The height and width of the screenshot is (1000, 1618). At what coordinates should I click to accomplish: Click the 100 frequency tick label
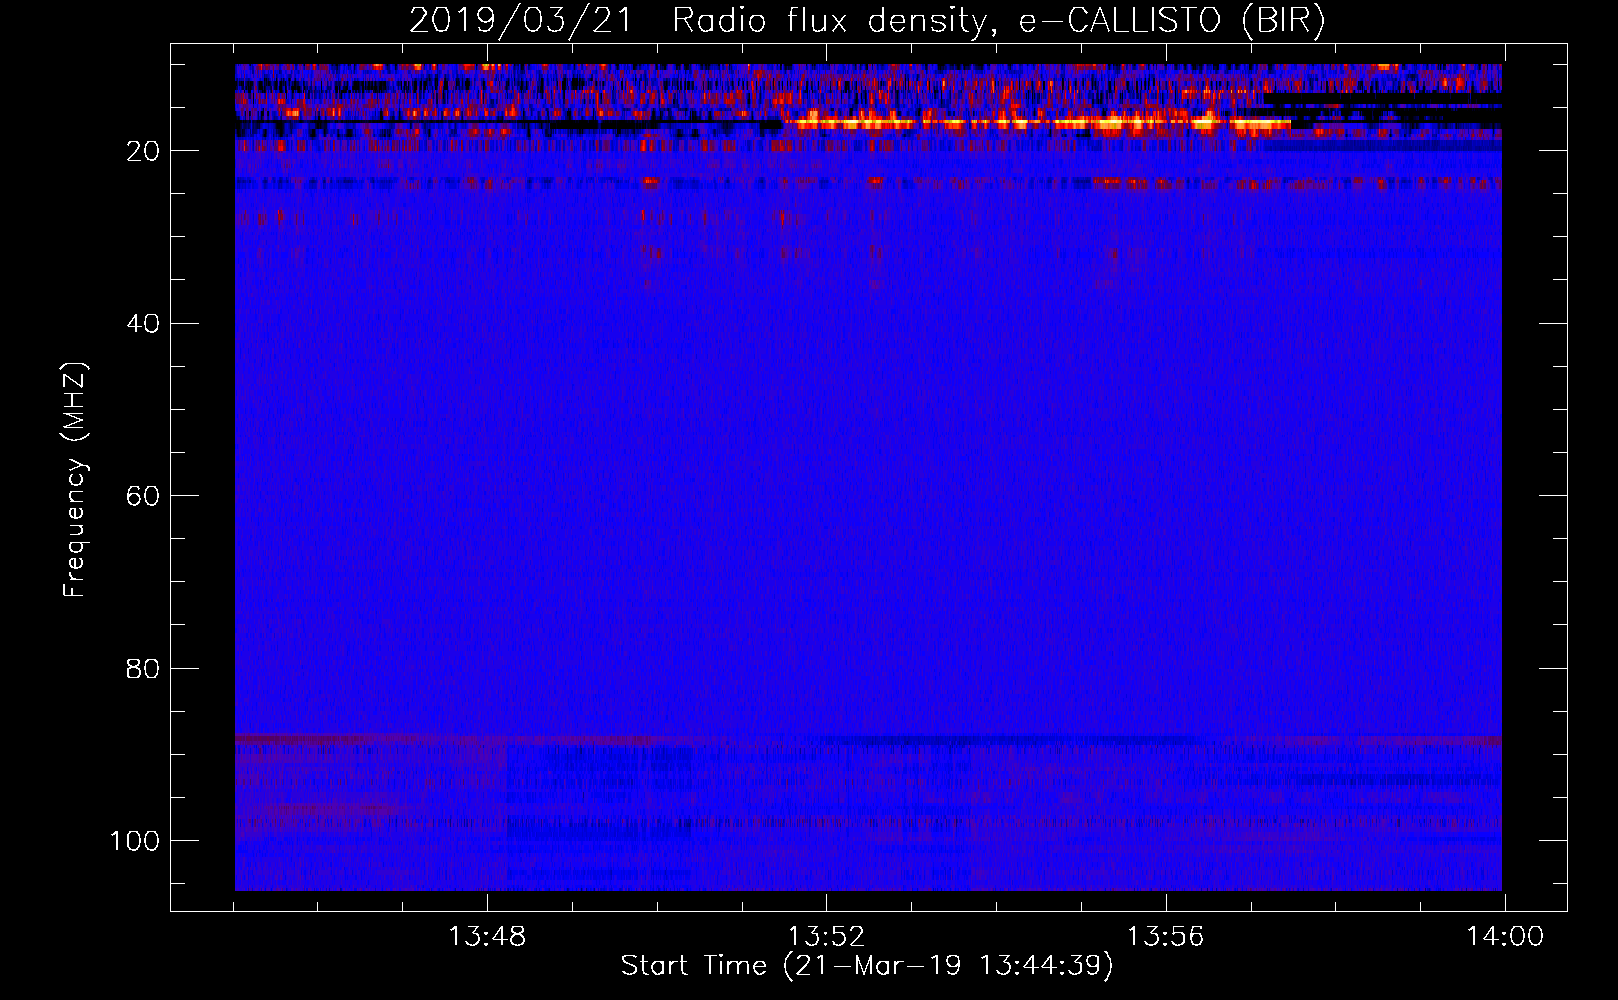(x=135, y=841)
